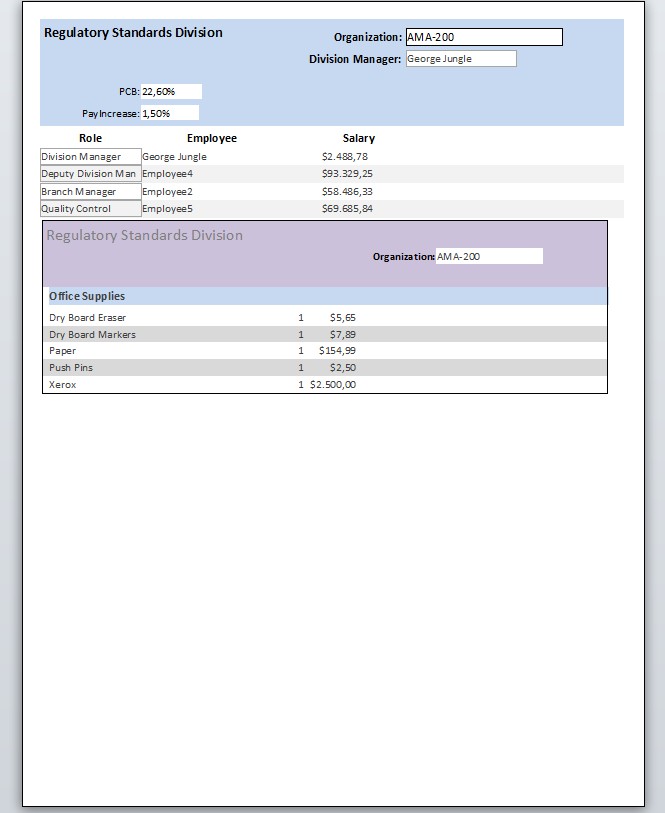The width and height of the screenshot is (665, 813).
Task: Select the Quality Control role cell
Action: 91,208
